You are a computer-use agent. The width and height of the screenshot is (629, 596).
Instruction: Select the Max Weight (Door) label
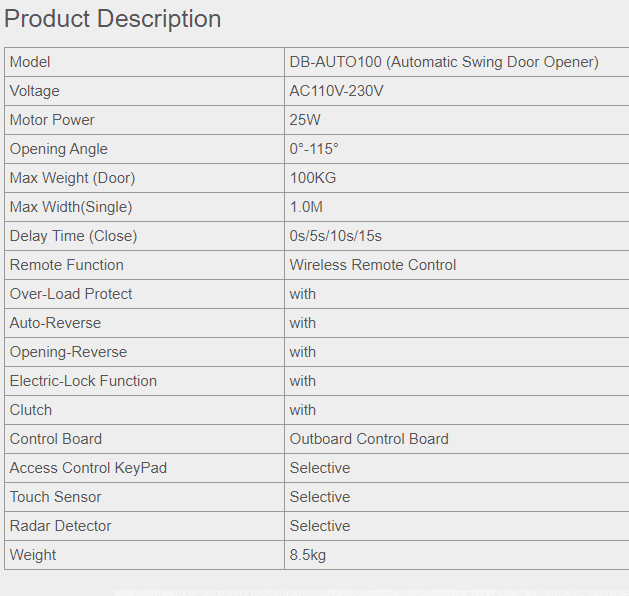coord(72,178)
